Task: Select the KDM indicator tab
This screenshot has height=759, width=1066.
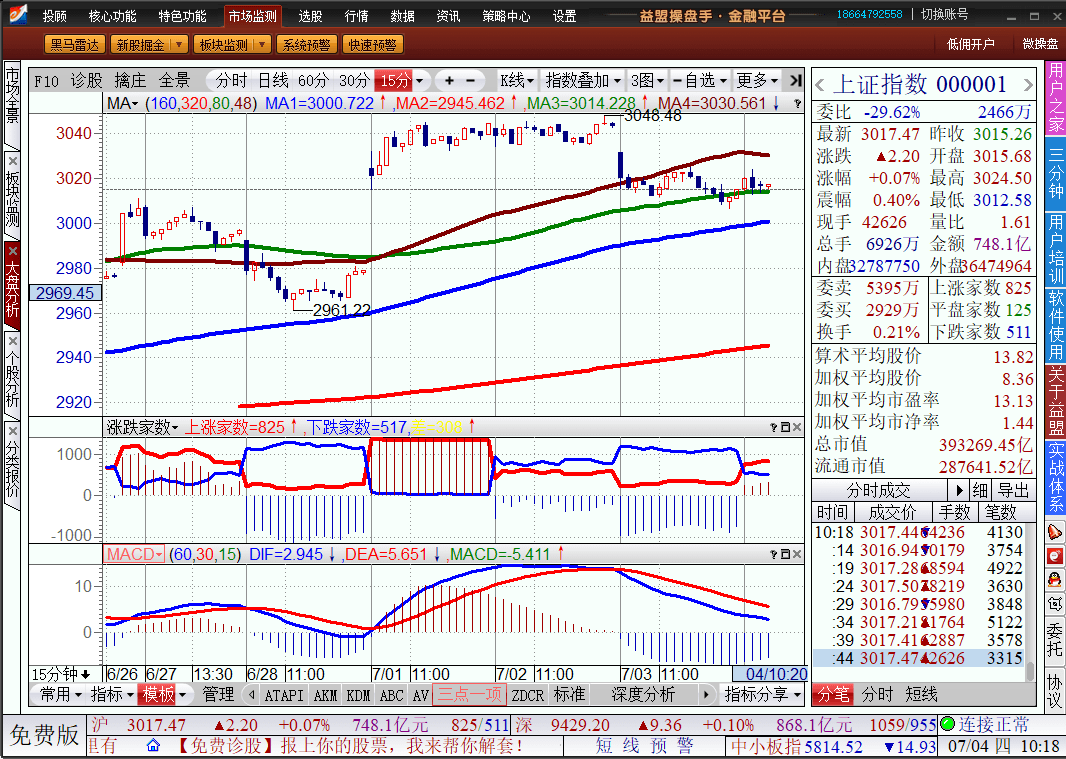Action: click(x=358, y=695)
